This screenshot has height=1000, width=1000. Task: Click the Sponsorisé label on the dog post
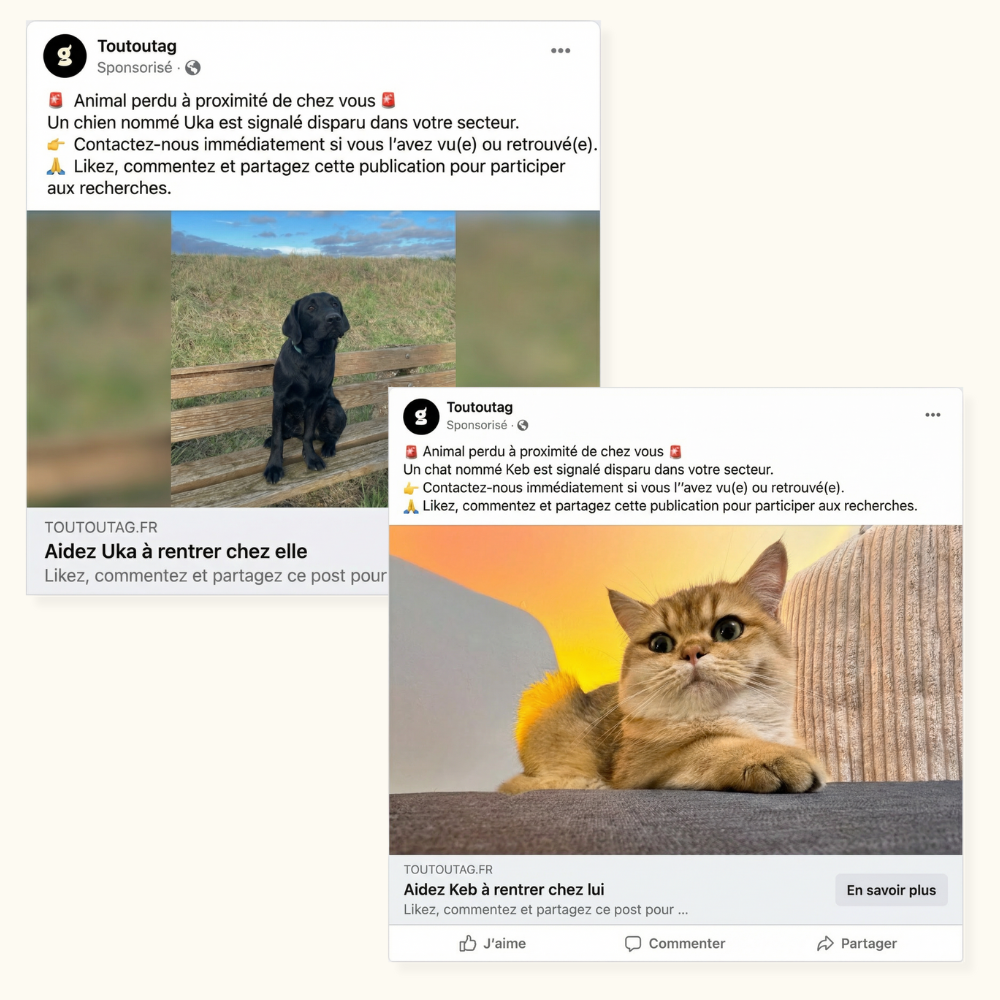[135, 68]
